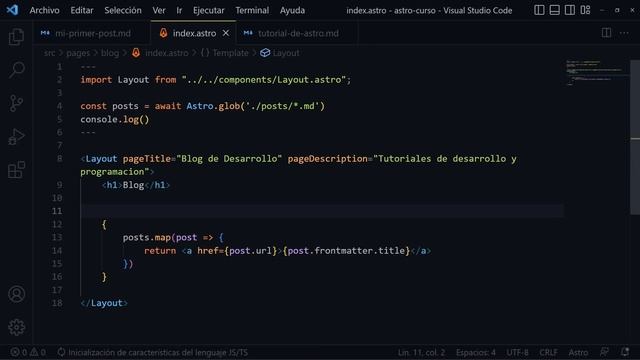This screenshot has width=640, height=360.
Task: Click the '../../components/Layout.astro' import path
Action: (x=264, y=80)
